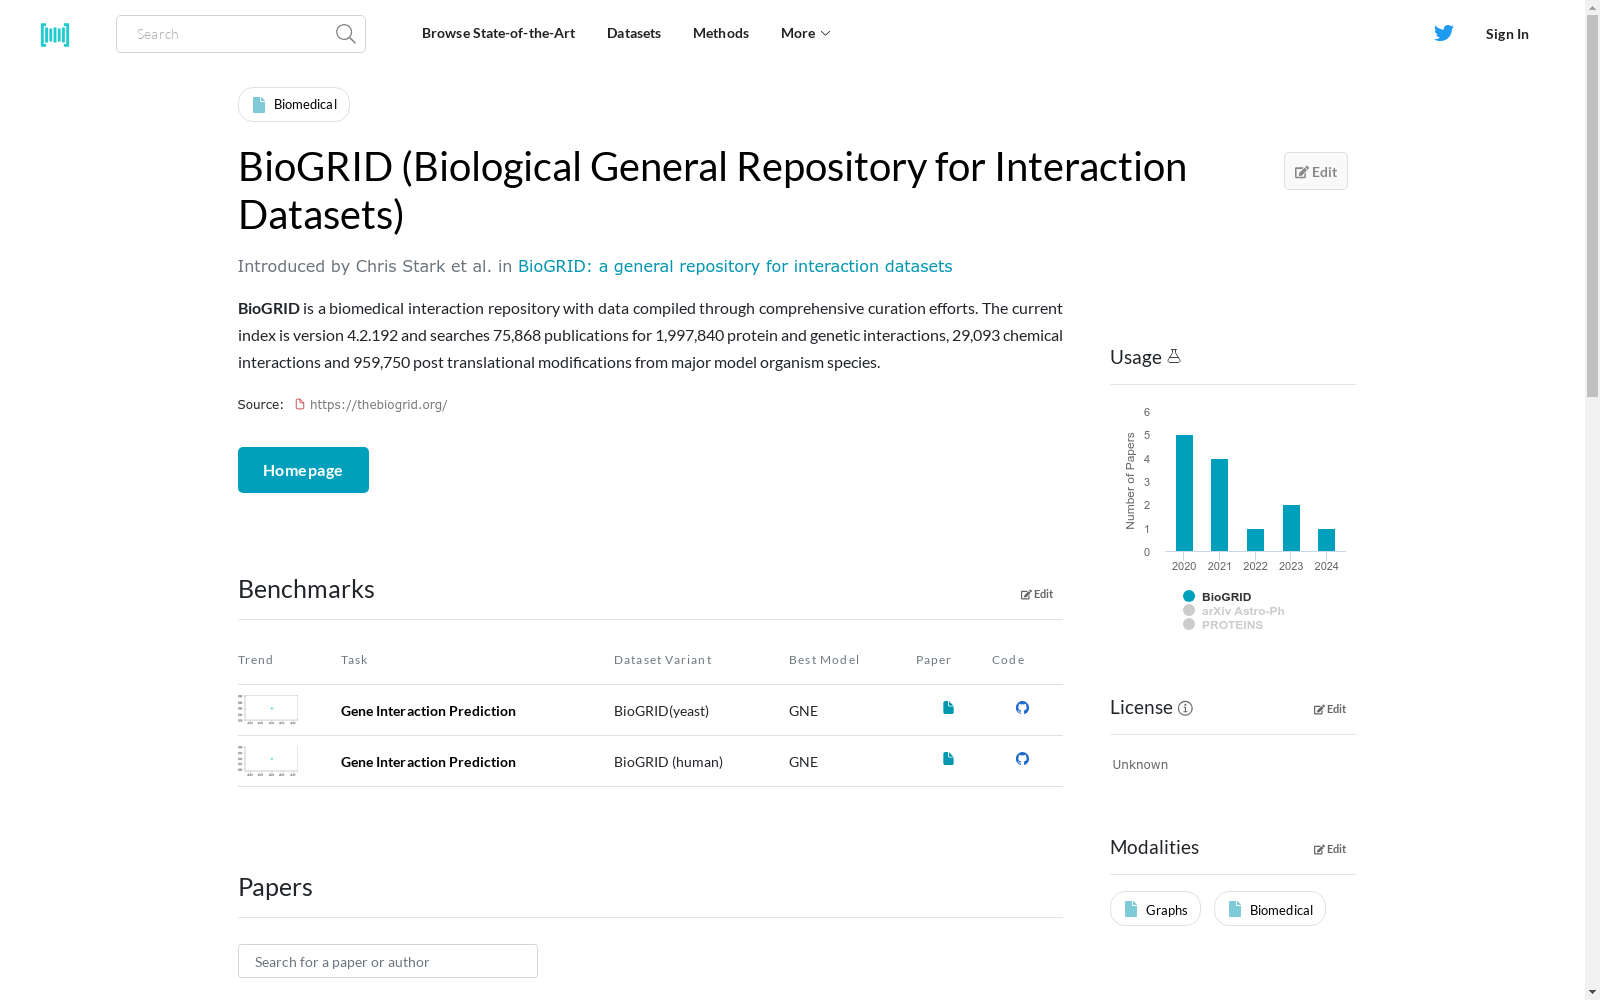Open Browse State-of-the-Art menu

click(x=498, y=33)
